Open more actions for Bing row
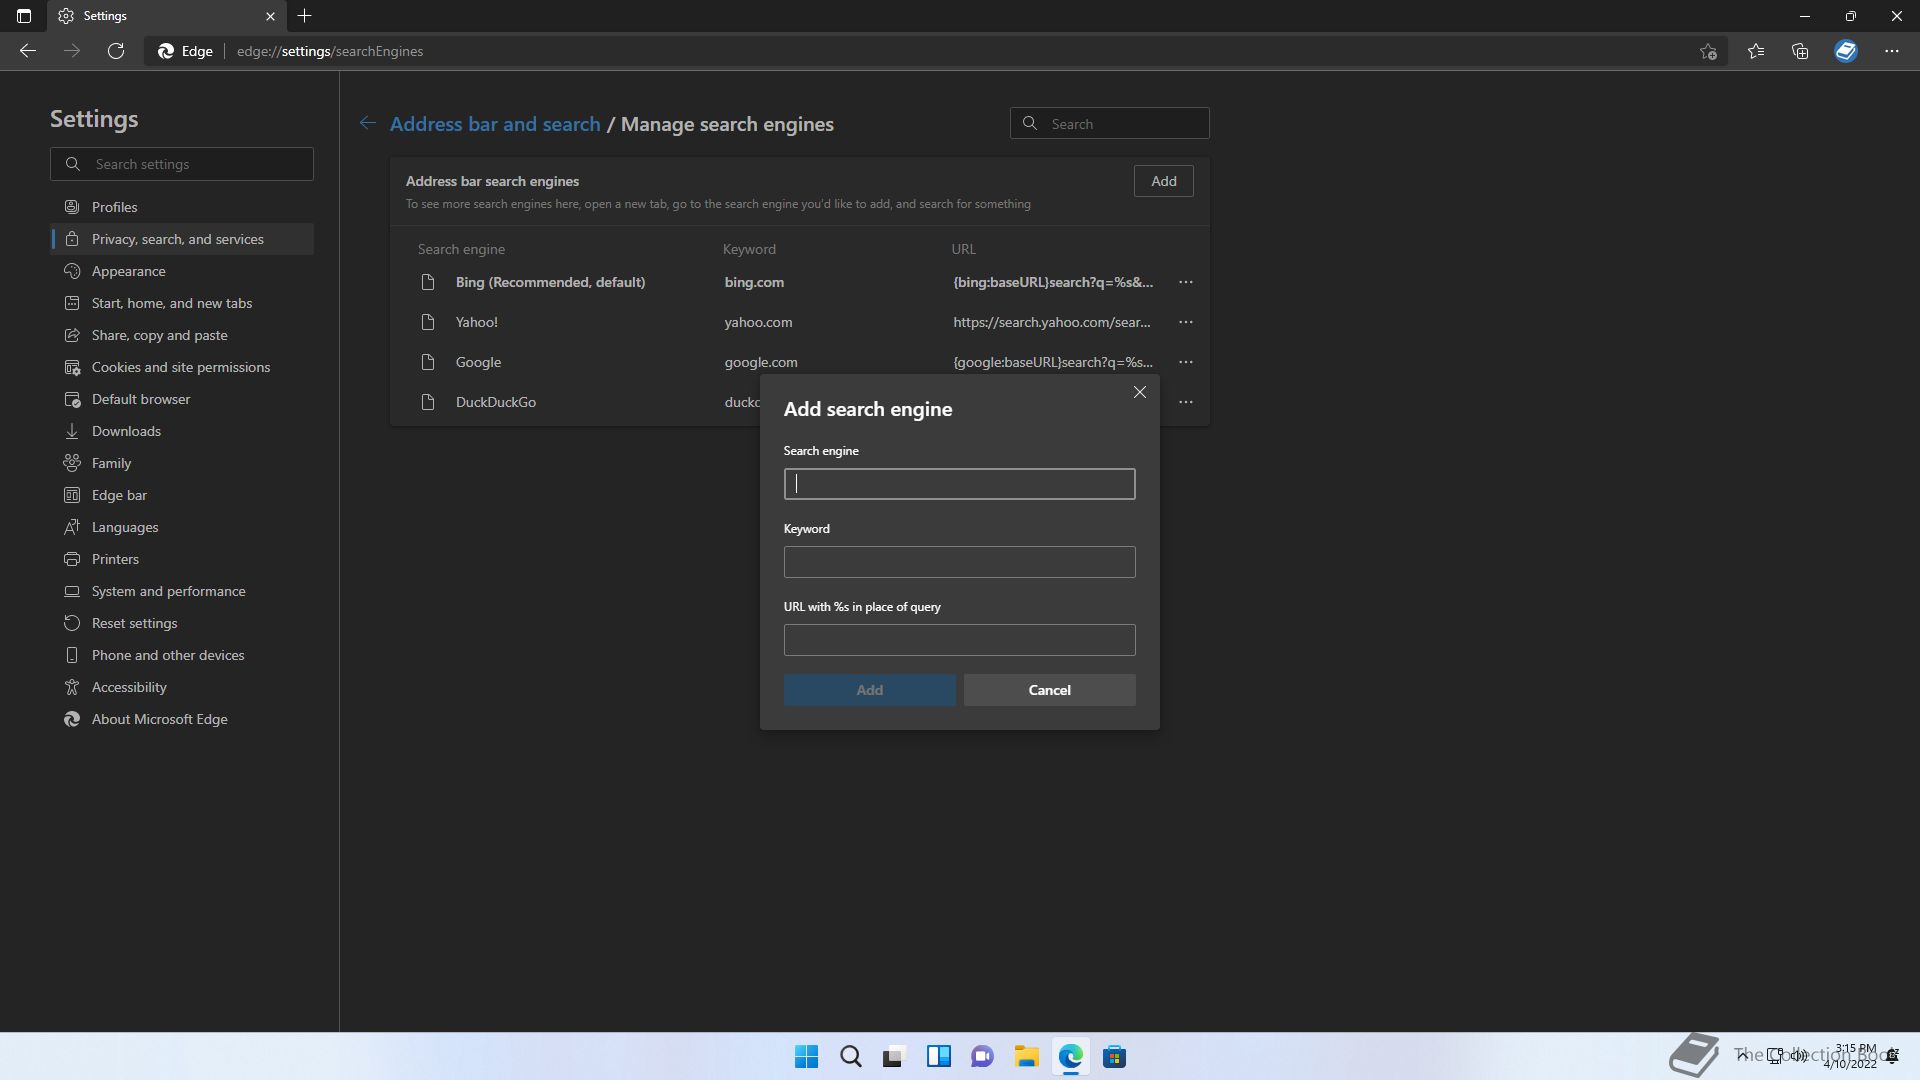The height and width of the screenshot is (1080, 1920). click(x=1186, y=282)
